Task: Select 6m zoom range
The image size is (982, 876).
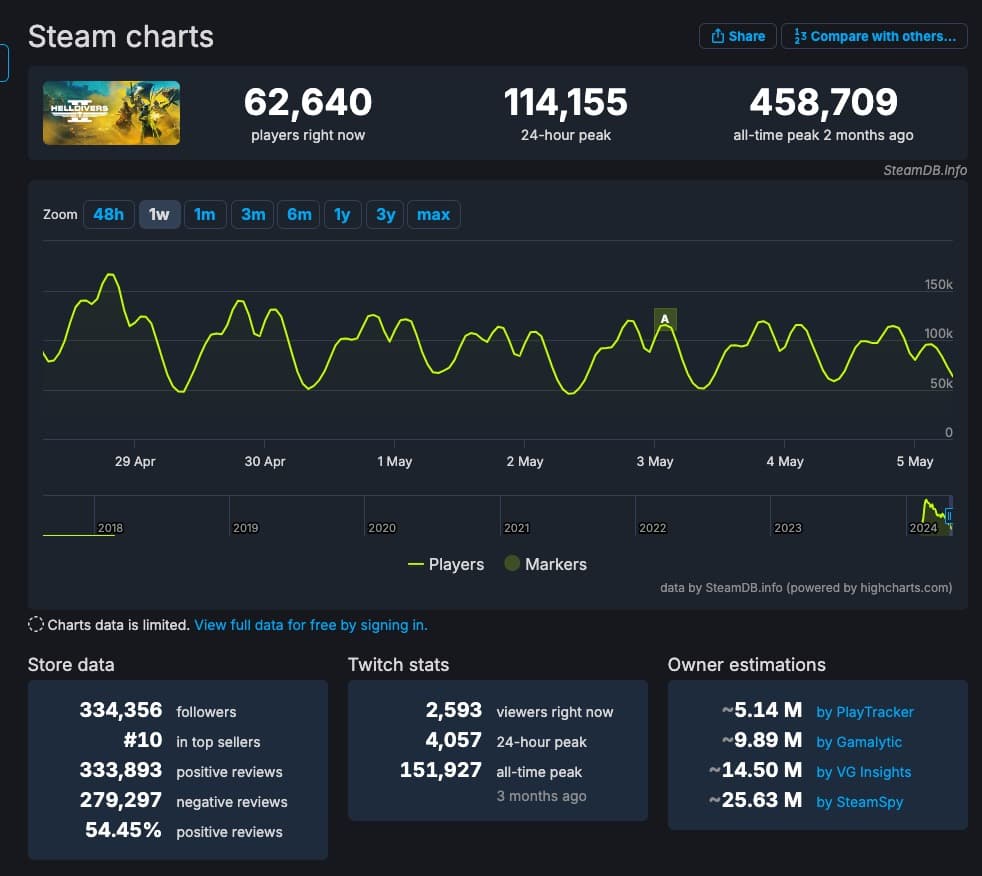Action: [x=299, y=215]
